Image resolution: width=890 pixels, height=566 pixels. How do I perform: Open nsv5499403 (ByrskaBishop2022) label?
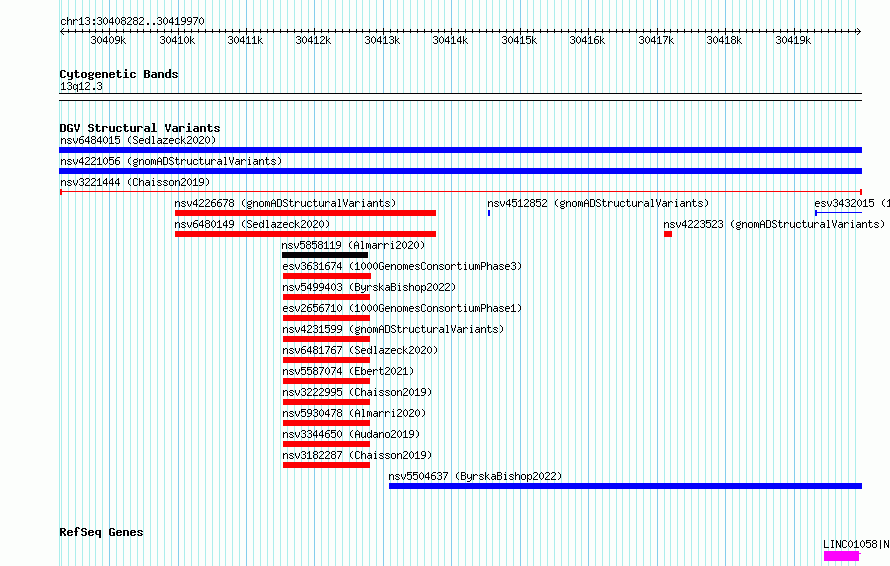pyautogui.click(x=369, y=287)
